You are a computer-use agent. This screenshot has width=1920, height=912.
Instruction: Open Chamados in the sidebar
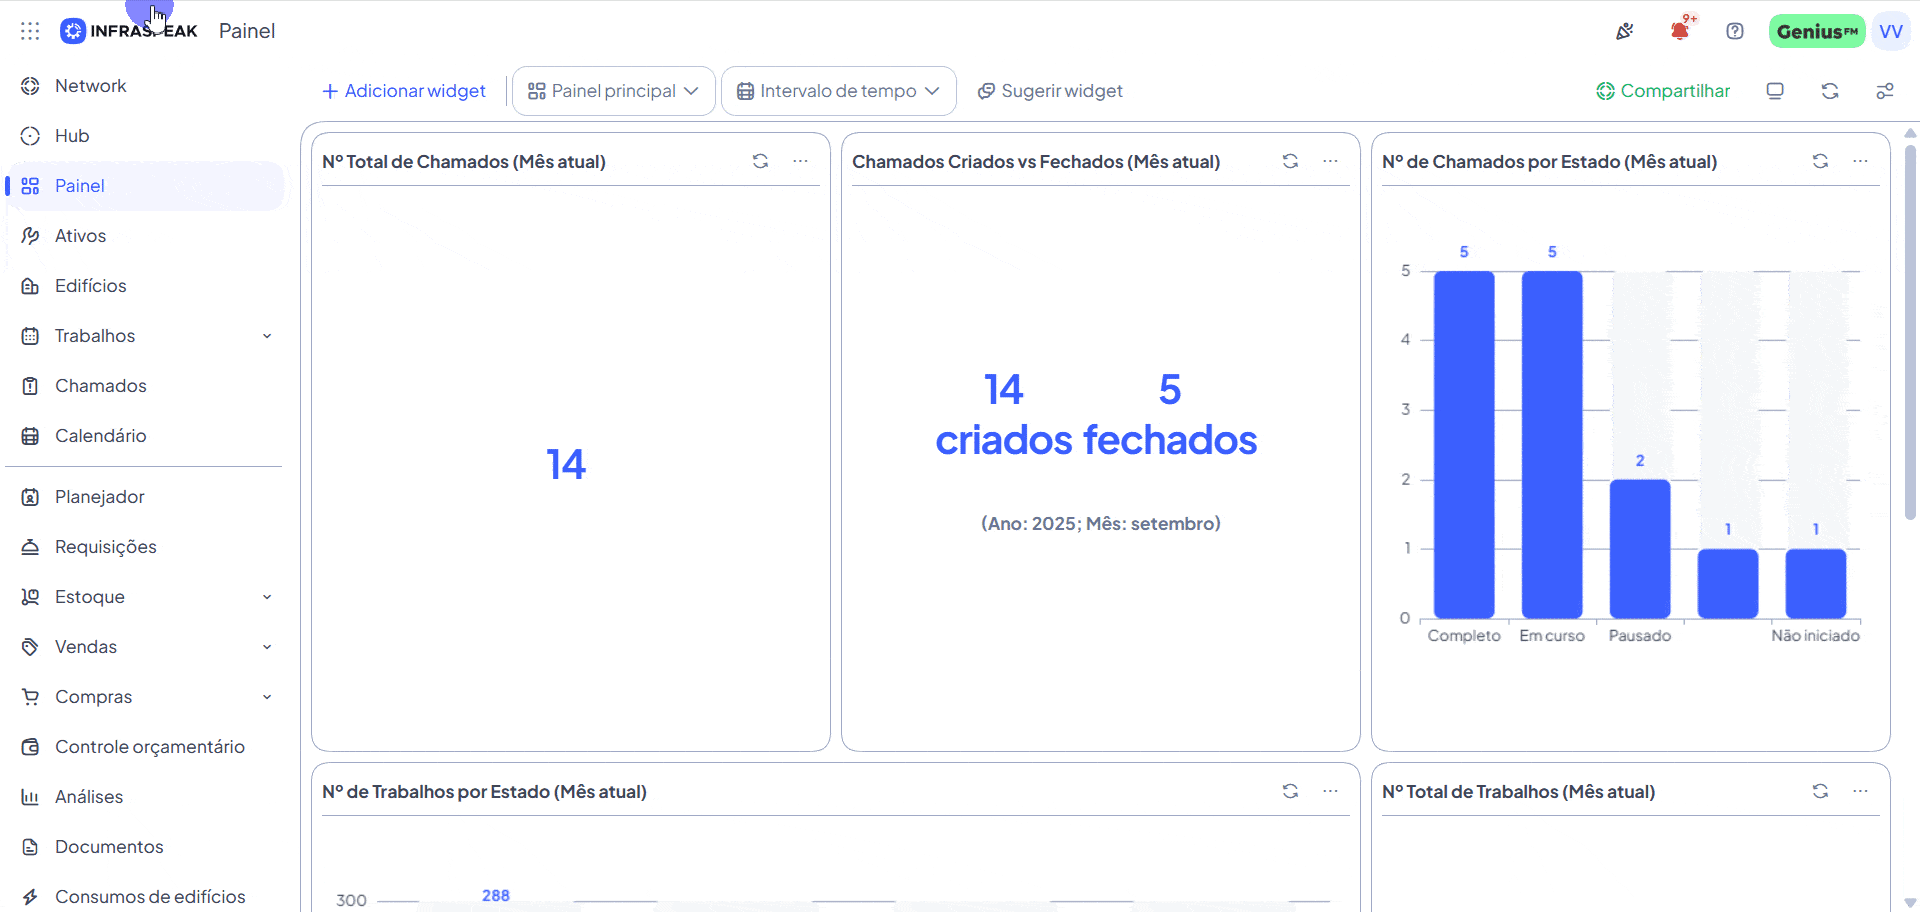[x=146, y=386]
